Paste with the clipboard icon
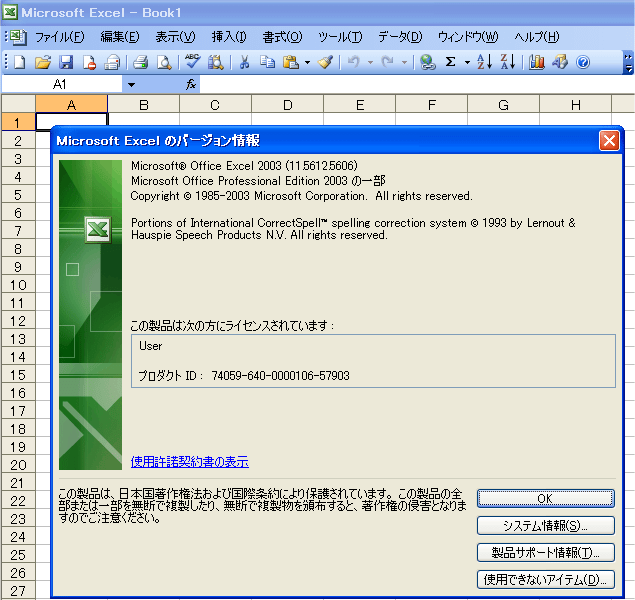 point(291,62)
